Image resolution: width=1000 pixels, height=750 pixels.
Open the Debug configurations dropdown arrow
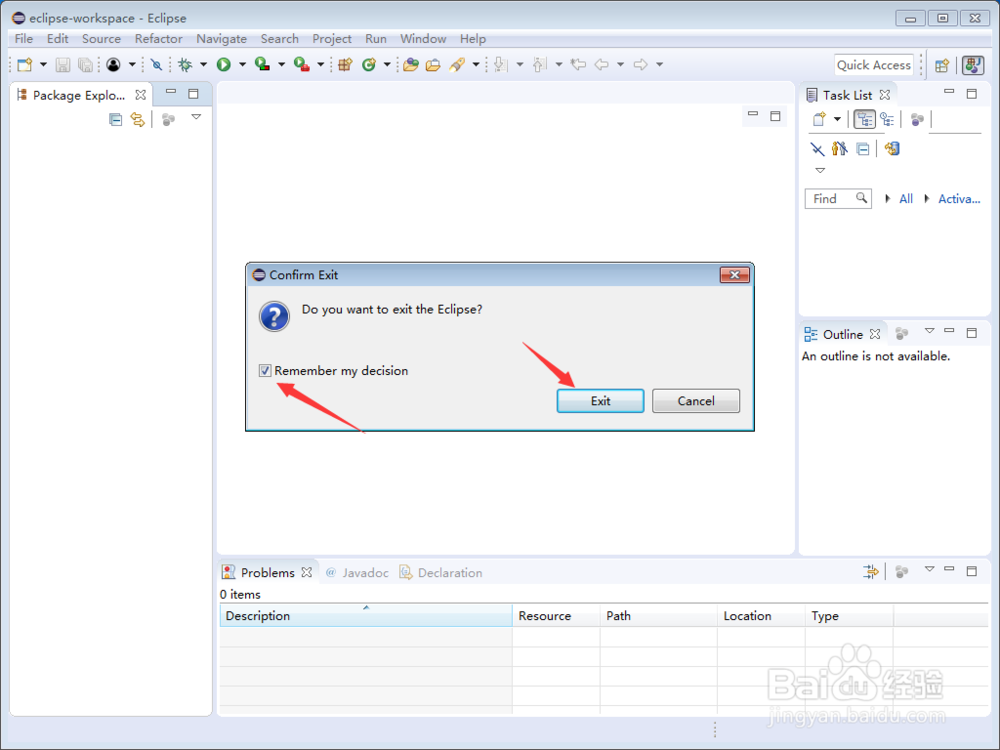(203, 64)
